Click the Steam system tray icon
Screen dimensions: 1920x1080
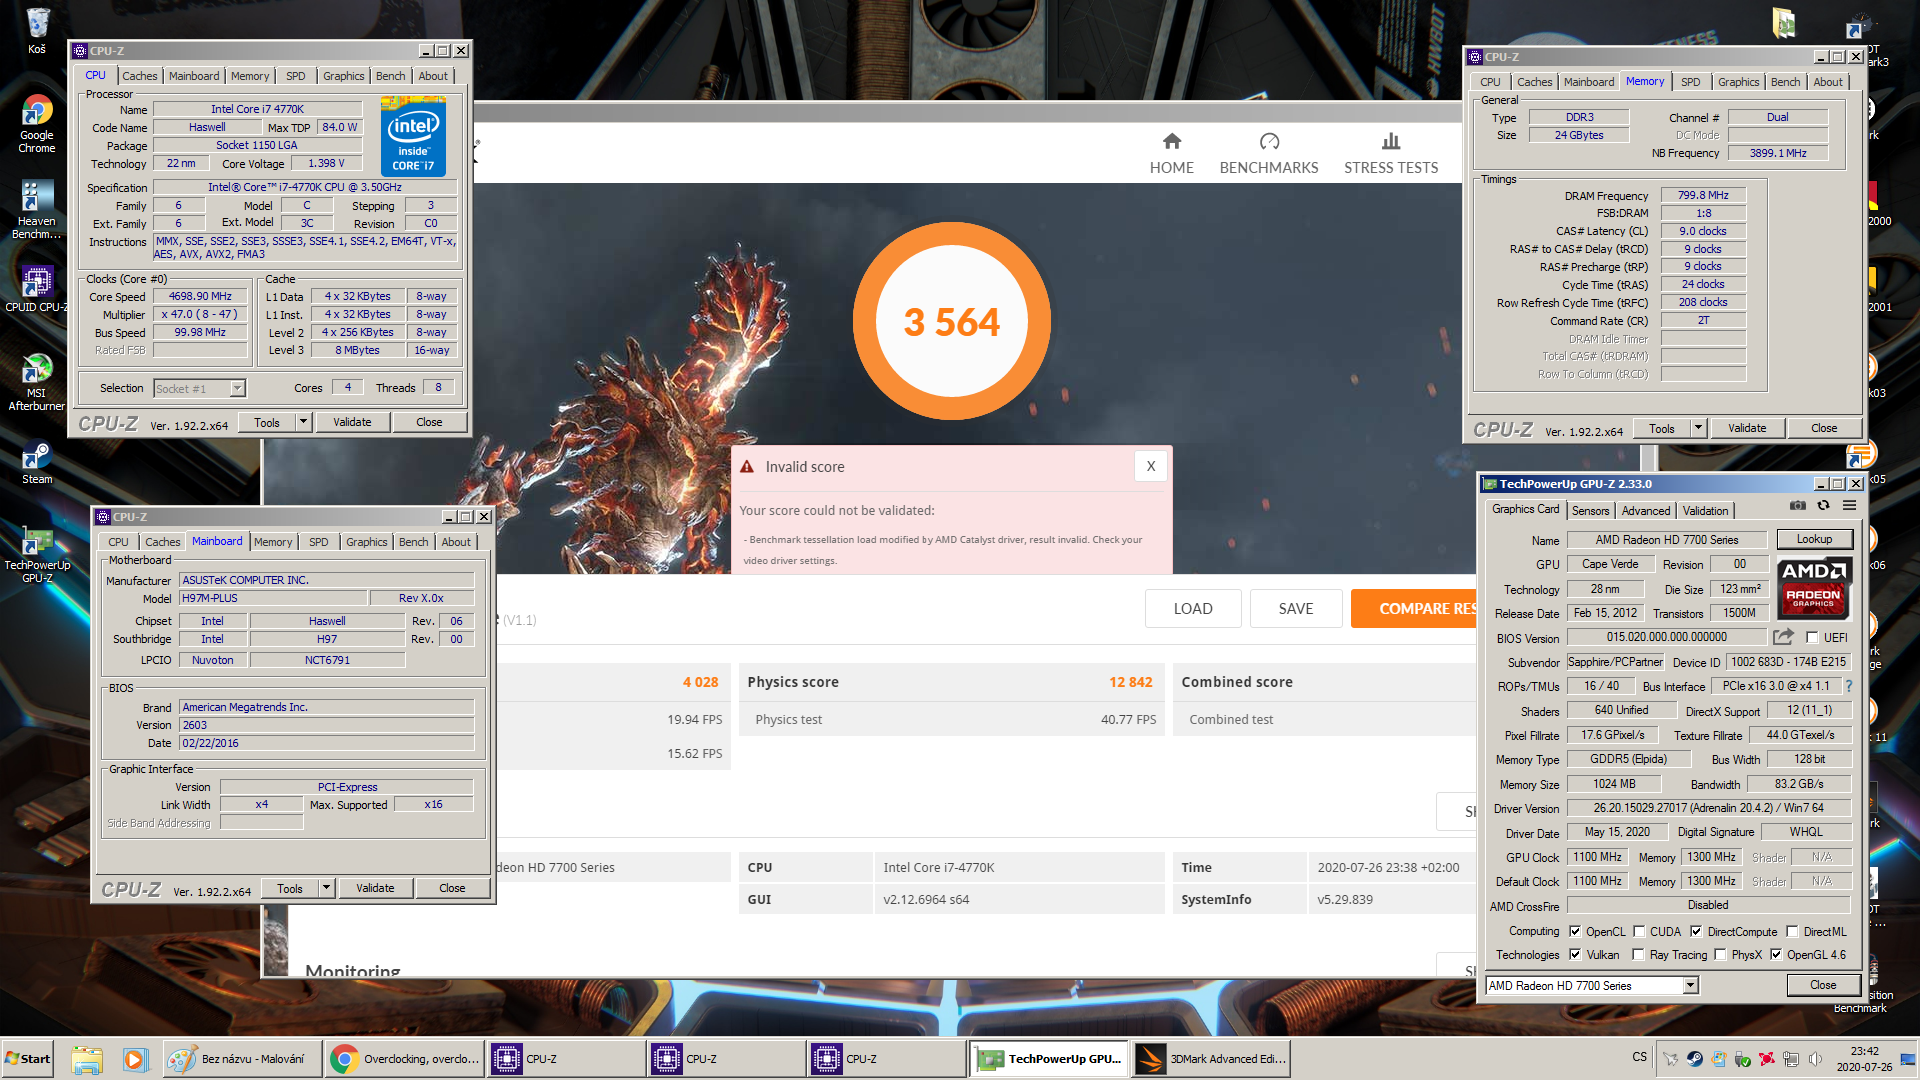(x=1694, y=1058)
